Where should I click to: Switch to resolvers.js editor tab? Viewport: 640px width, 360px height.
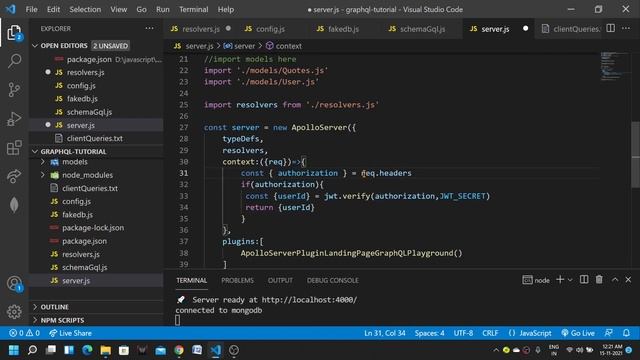[x=200, y=29]
